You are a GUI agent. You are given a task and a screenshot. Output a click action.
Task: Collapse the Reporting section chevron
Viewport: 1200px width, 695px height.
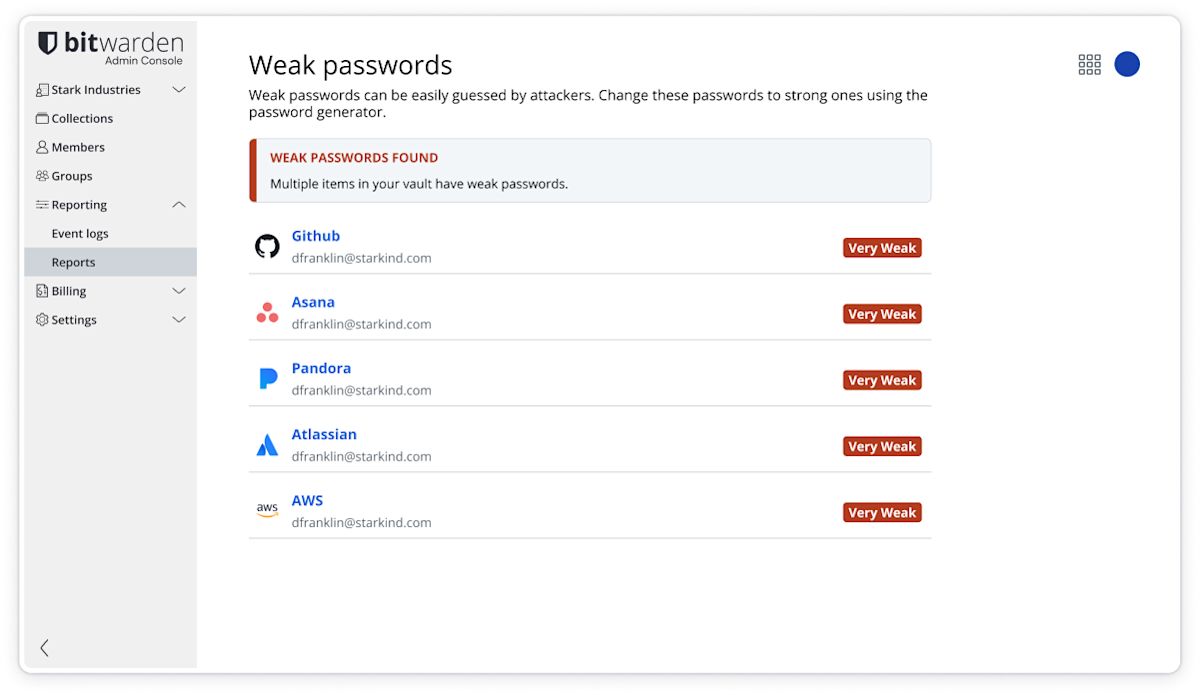(179, 205)
